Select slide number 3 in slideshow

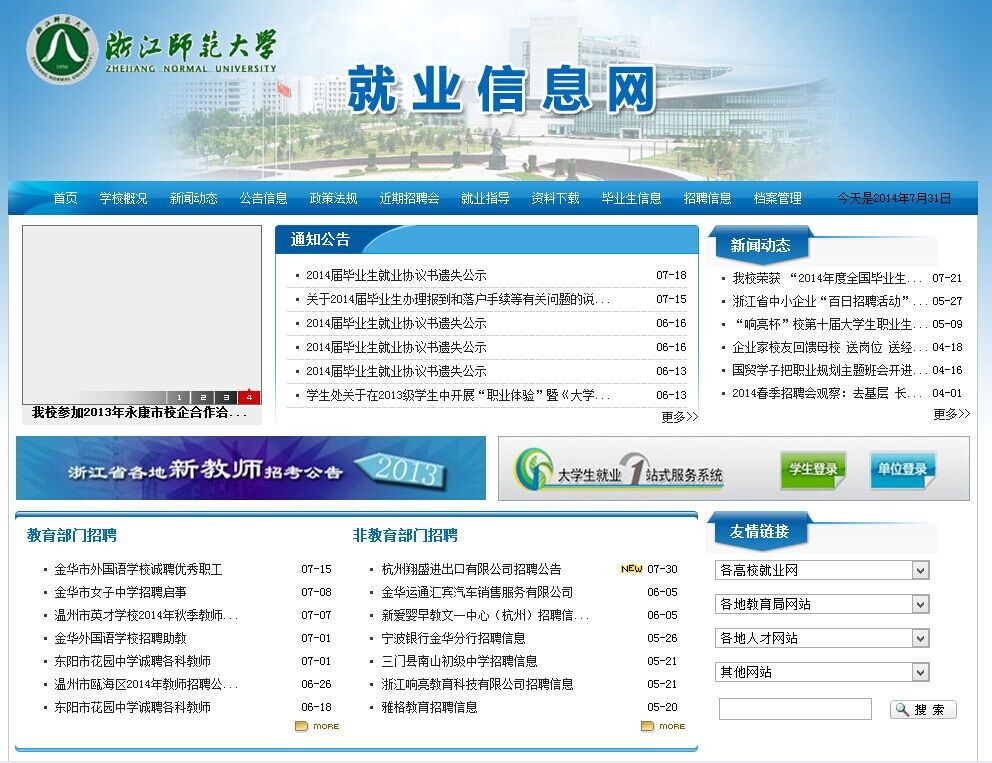tap(226, 397)
